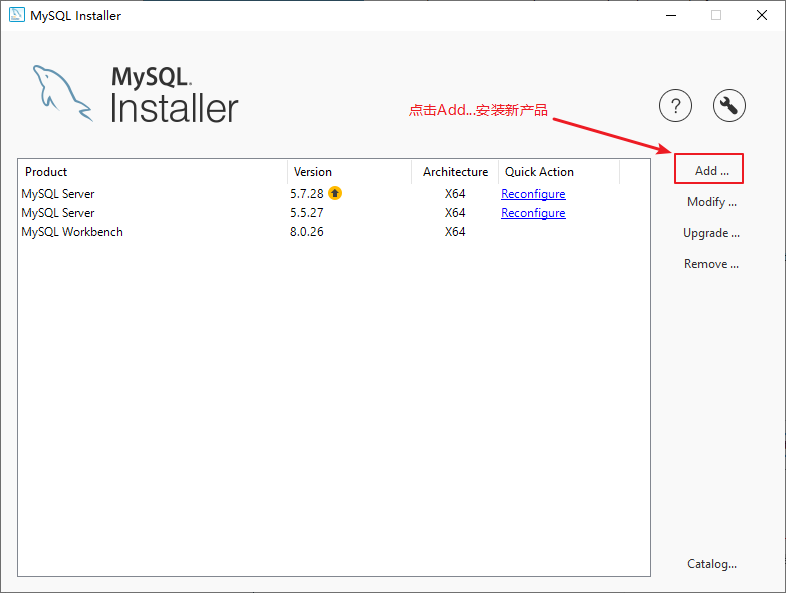Reconfigure MySQL Server 5.5.27
786x593 pixels.
[533, 213]
